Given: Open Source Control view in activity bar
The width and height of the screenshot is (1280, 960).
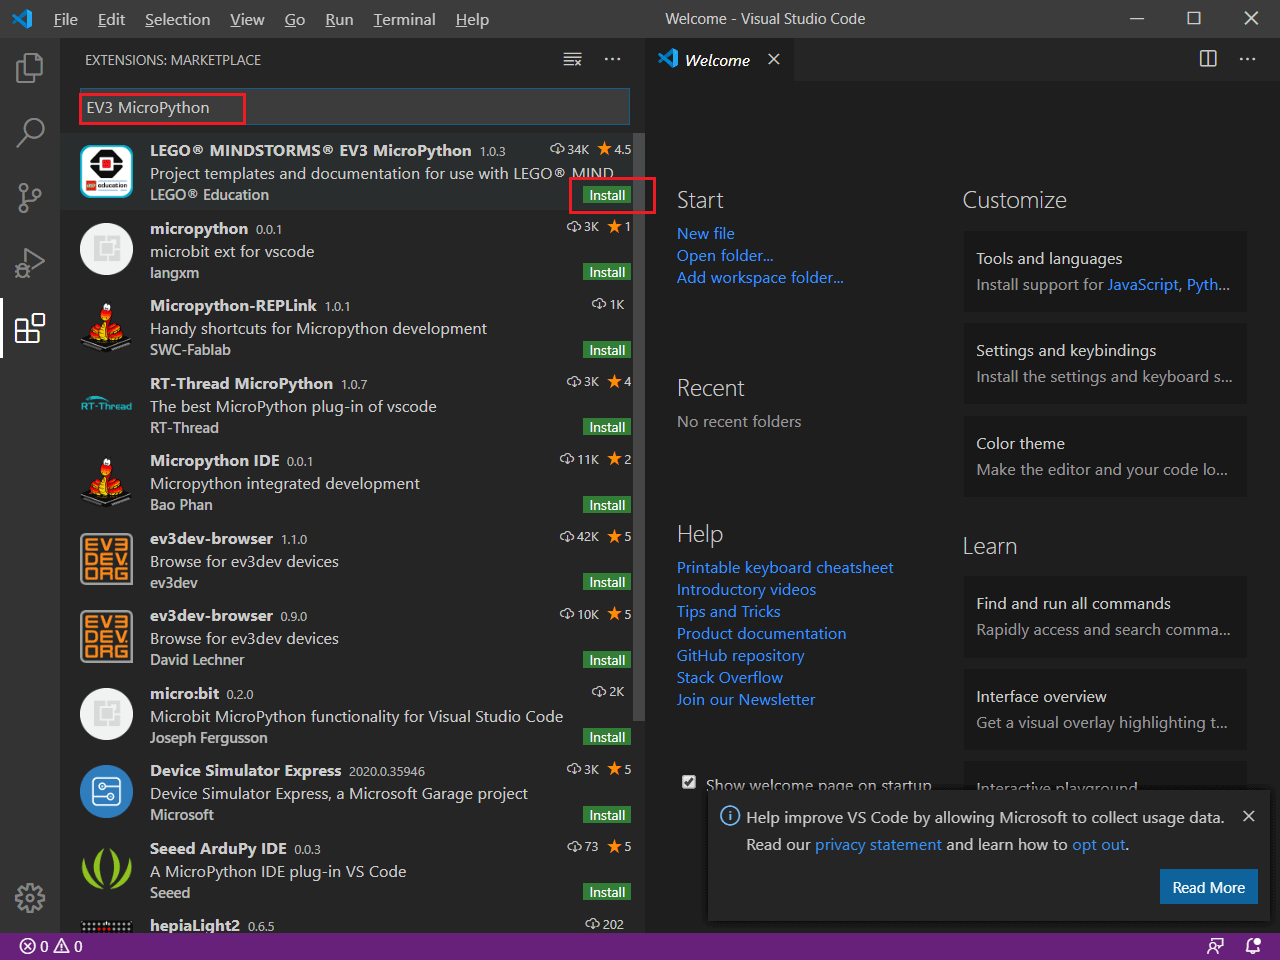Looking at the screenshot, I should [x=30, y=197].
